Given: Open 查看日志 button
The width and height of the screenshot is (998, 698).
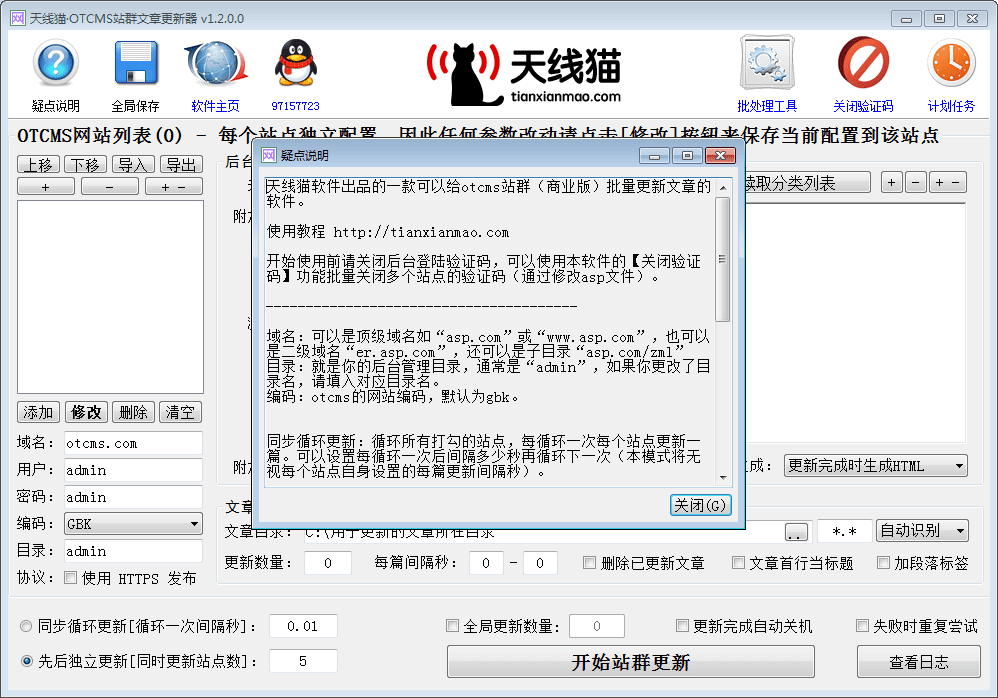Looking at the screenshot, I should point(918,662).
